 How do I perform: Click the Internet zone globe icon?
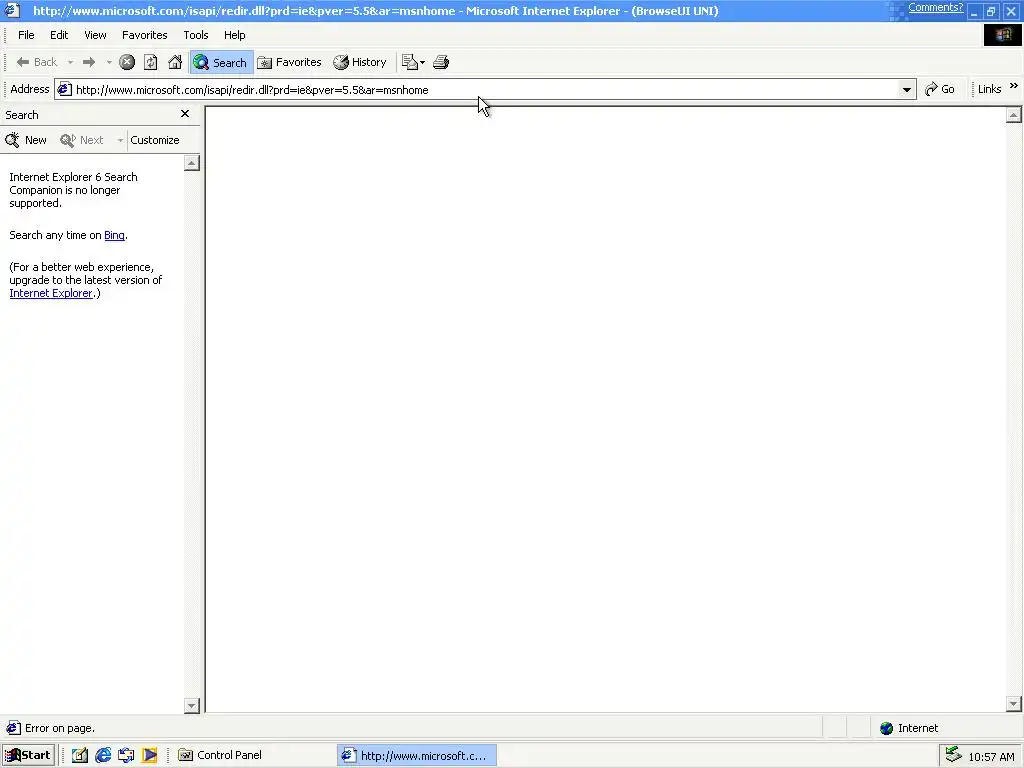click(886, 728)
